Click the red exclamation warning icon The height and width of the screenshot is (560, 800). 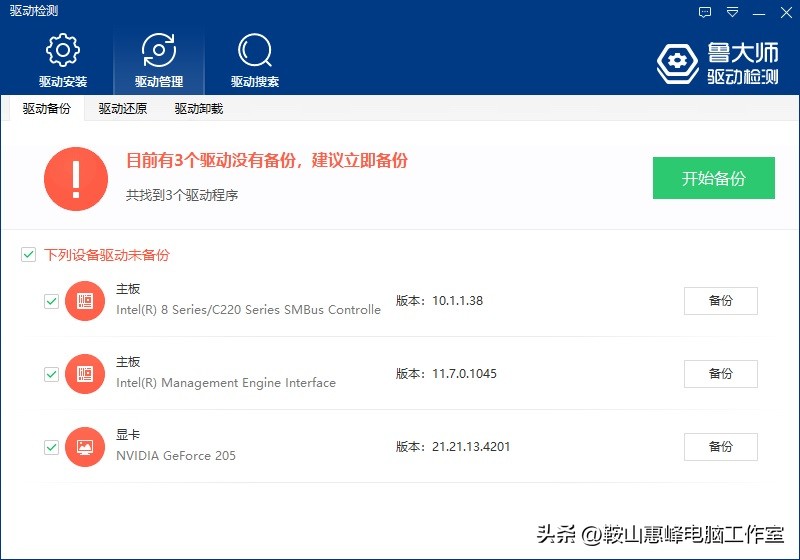[x=76, y=179]
